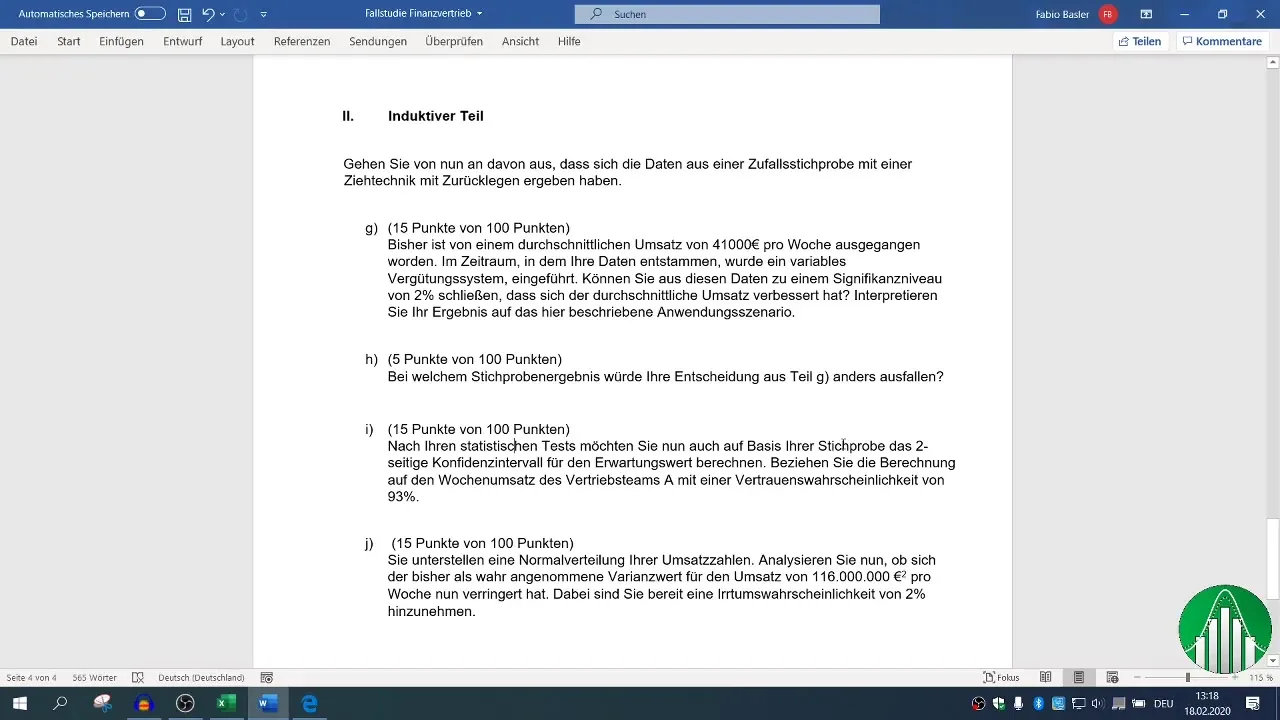Click the Word taskbar icon
The width and height of the screenshot is (1280, 720).
268,703
